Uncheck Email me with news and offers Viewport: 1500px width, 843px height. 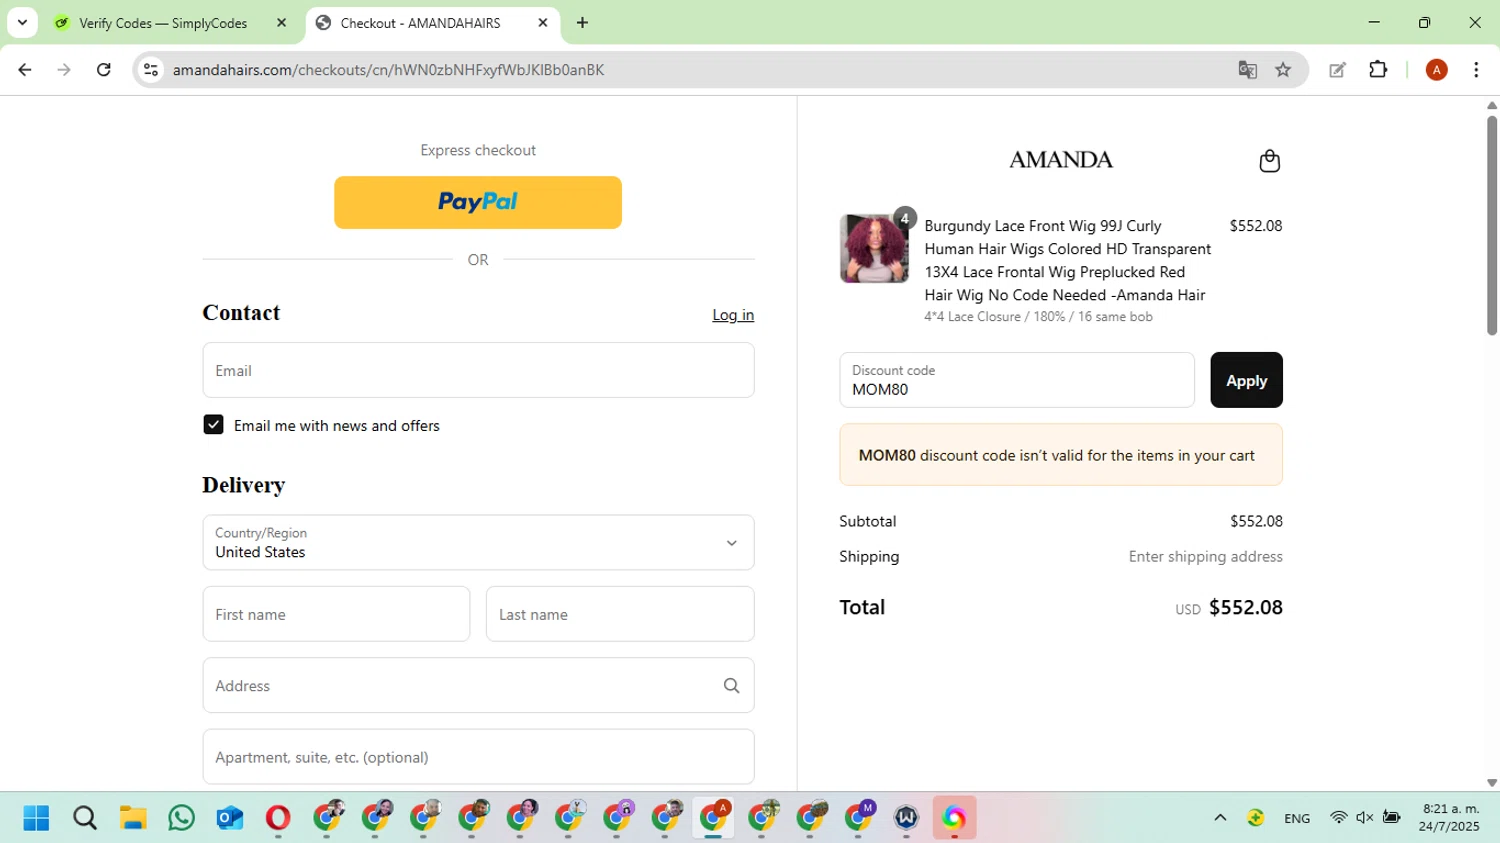pos(213,425)
